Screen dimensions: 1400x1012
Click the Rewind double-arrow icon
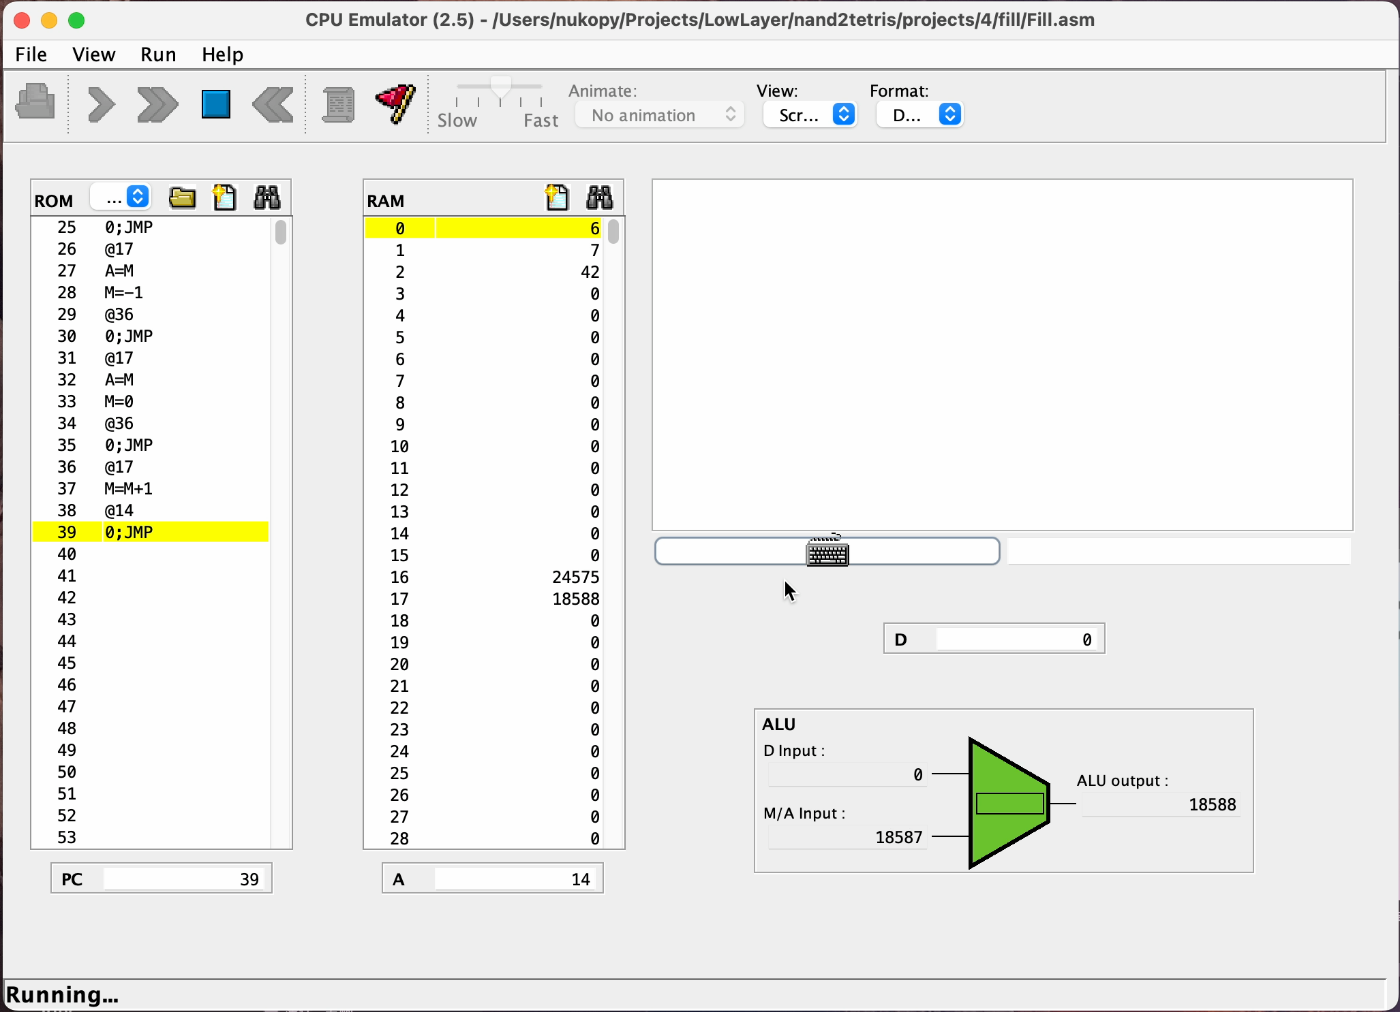pos(273,104)
